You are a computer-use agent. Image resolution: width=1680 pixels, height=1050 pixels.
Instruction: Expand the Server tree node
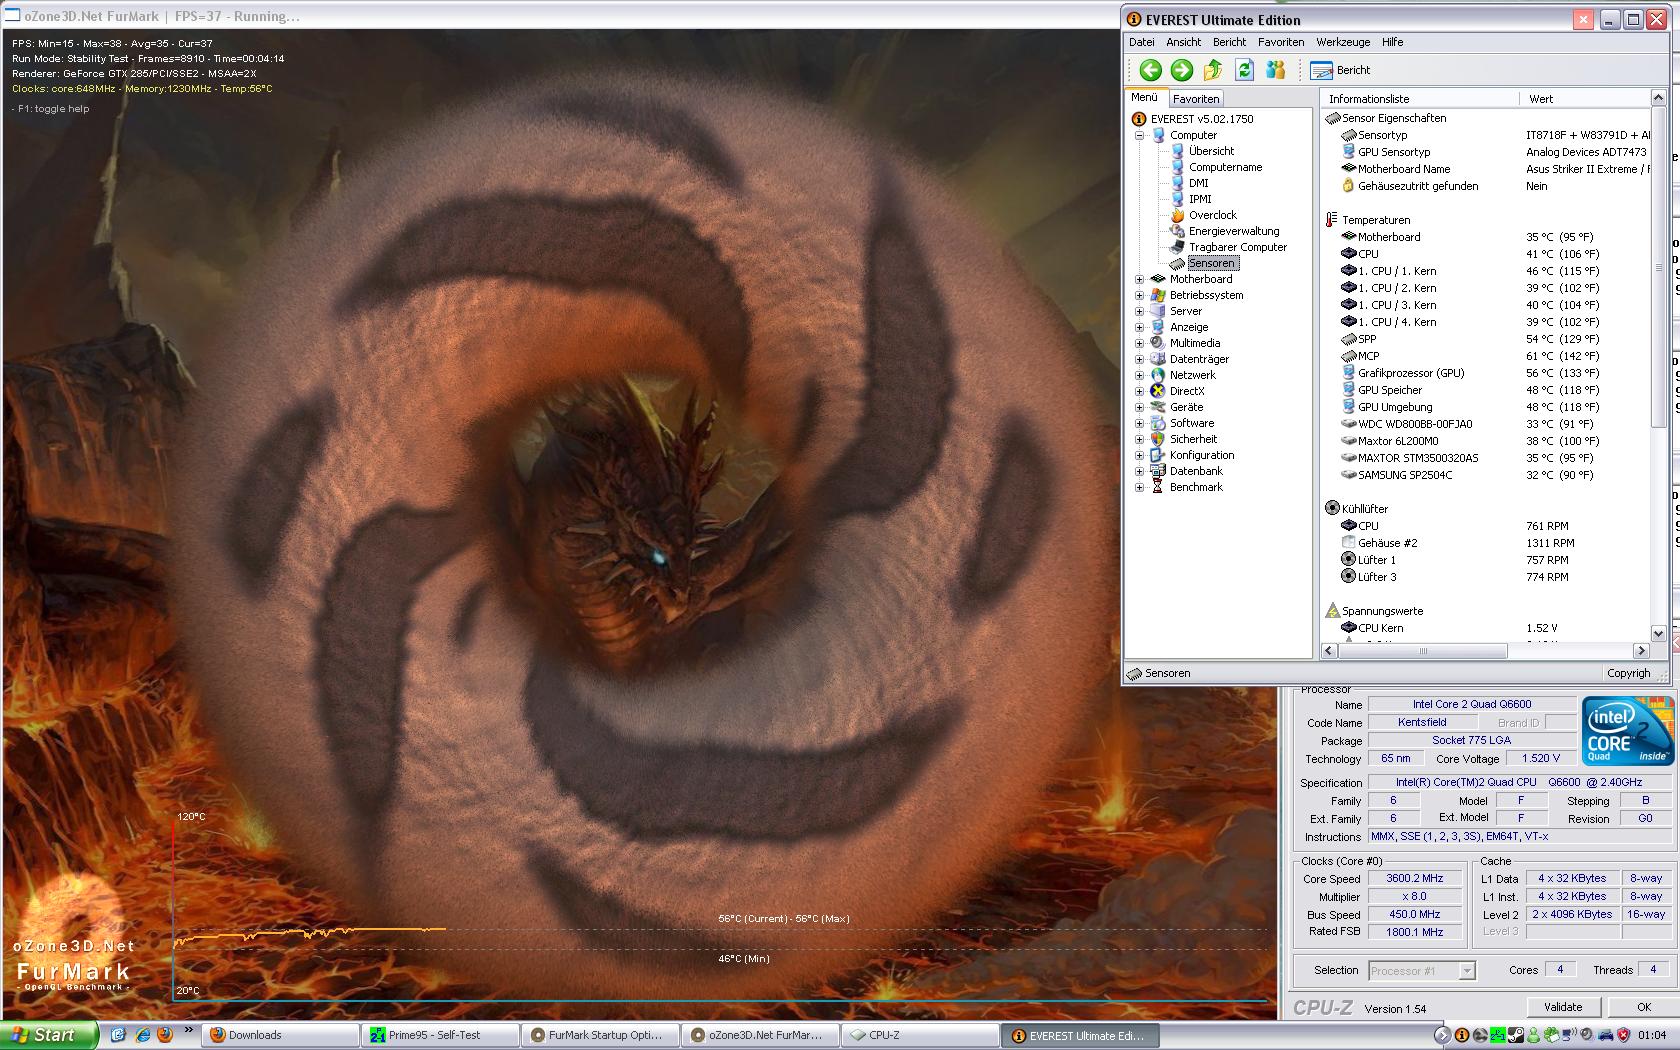coord(1139,311)
